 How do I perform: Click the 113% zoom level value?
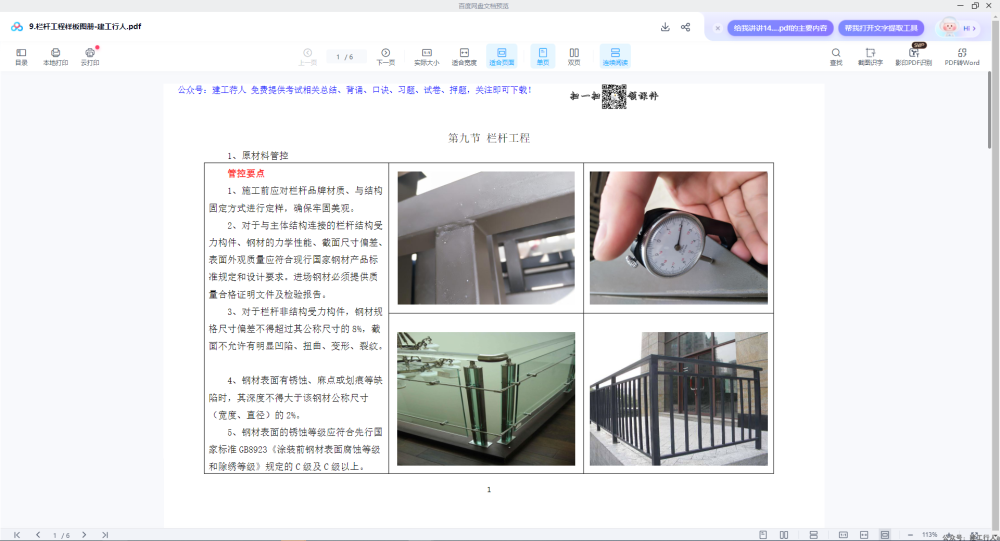pyautogui.click(x=929, y=535)
